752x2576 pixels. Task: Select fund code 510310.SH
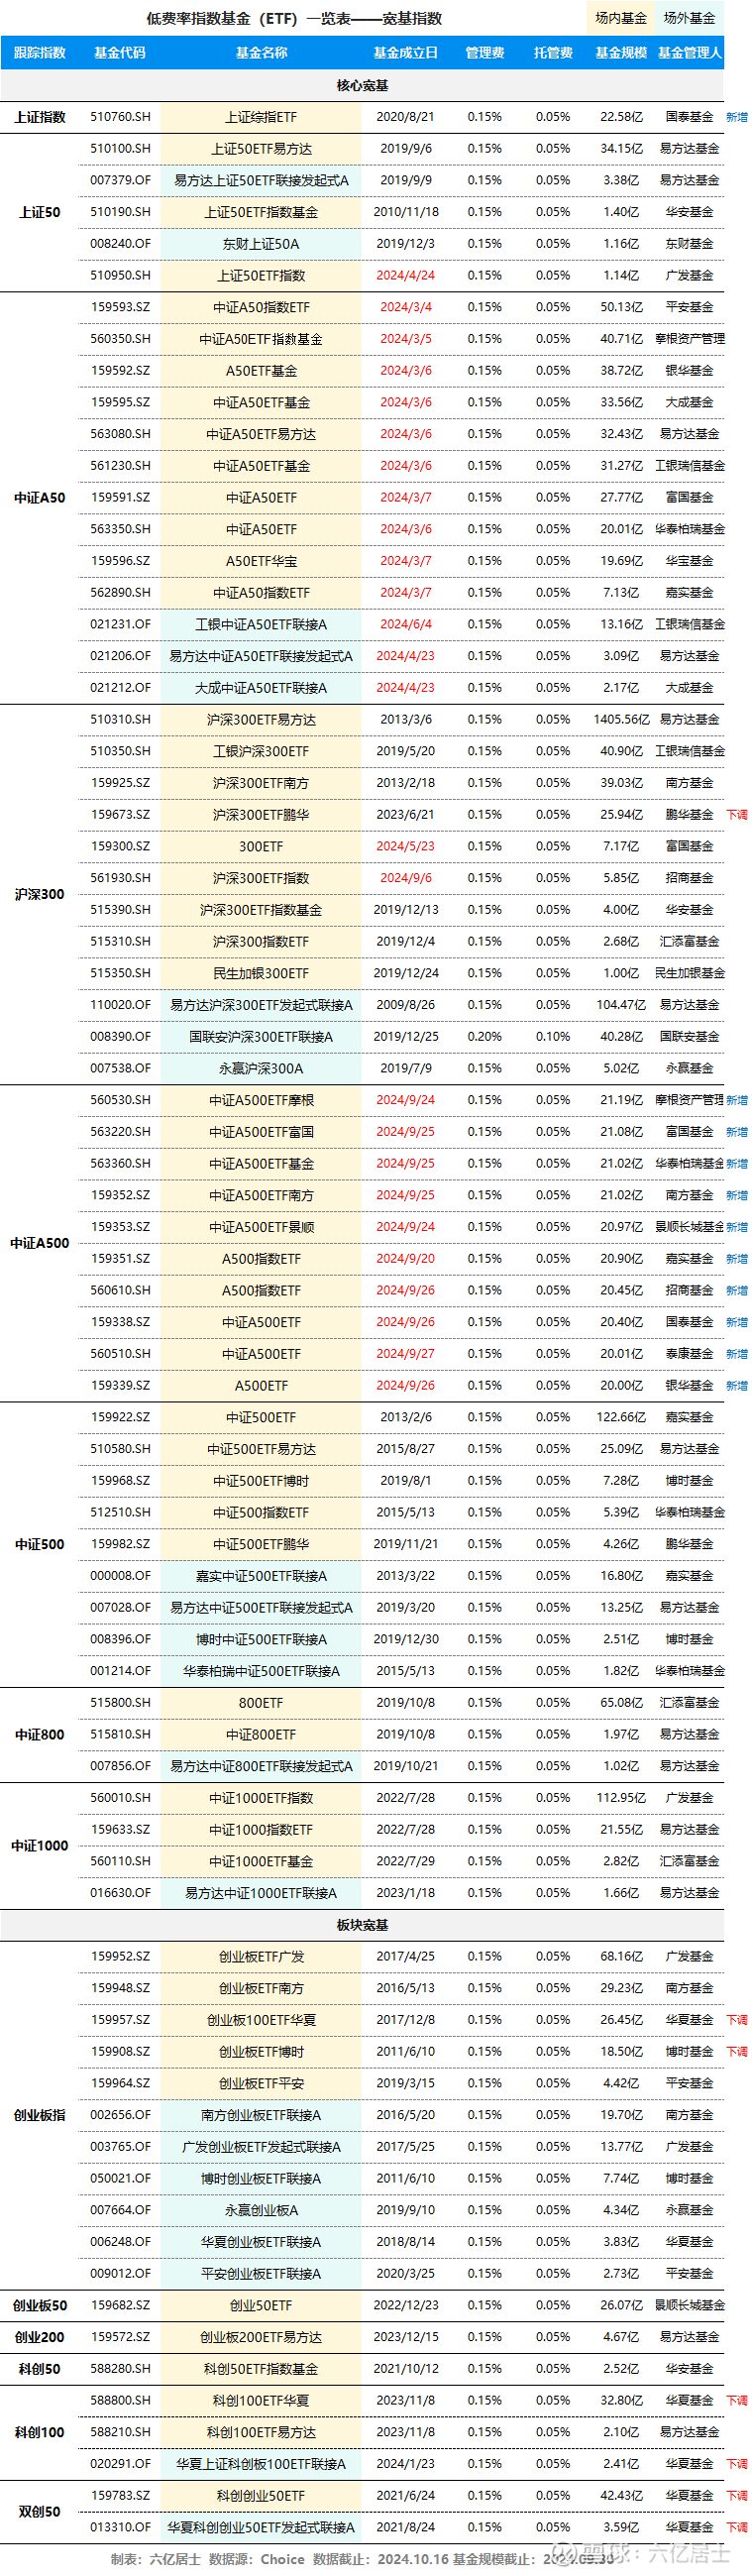pyautogui.click(x=120, y=719)
